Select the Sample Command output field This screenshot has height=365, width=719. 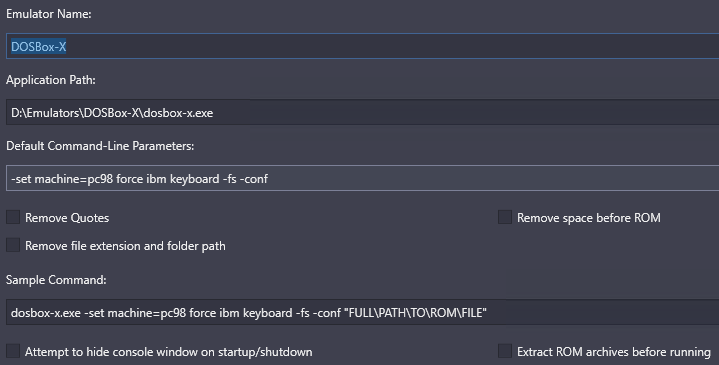pyautogui.click(x=362, y=312)
